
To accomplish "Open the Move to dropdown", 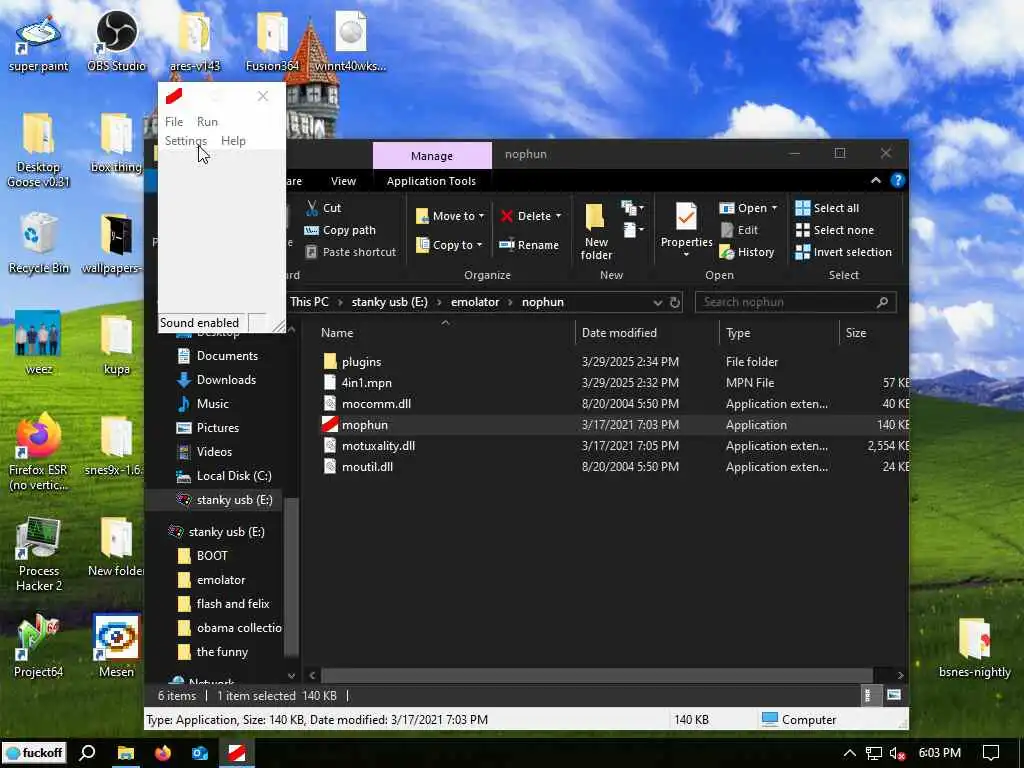I will (451, 216).
